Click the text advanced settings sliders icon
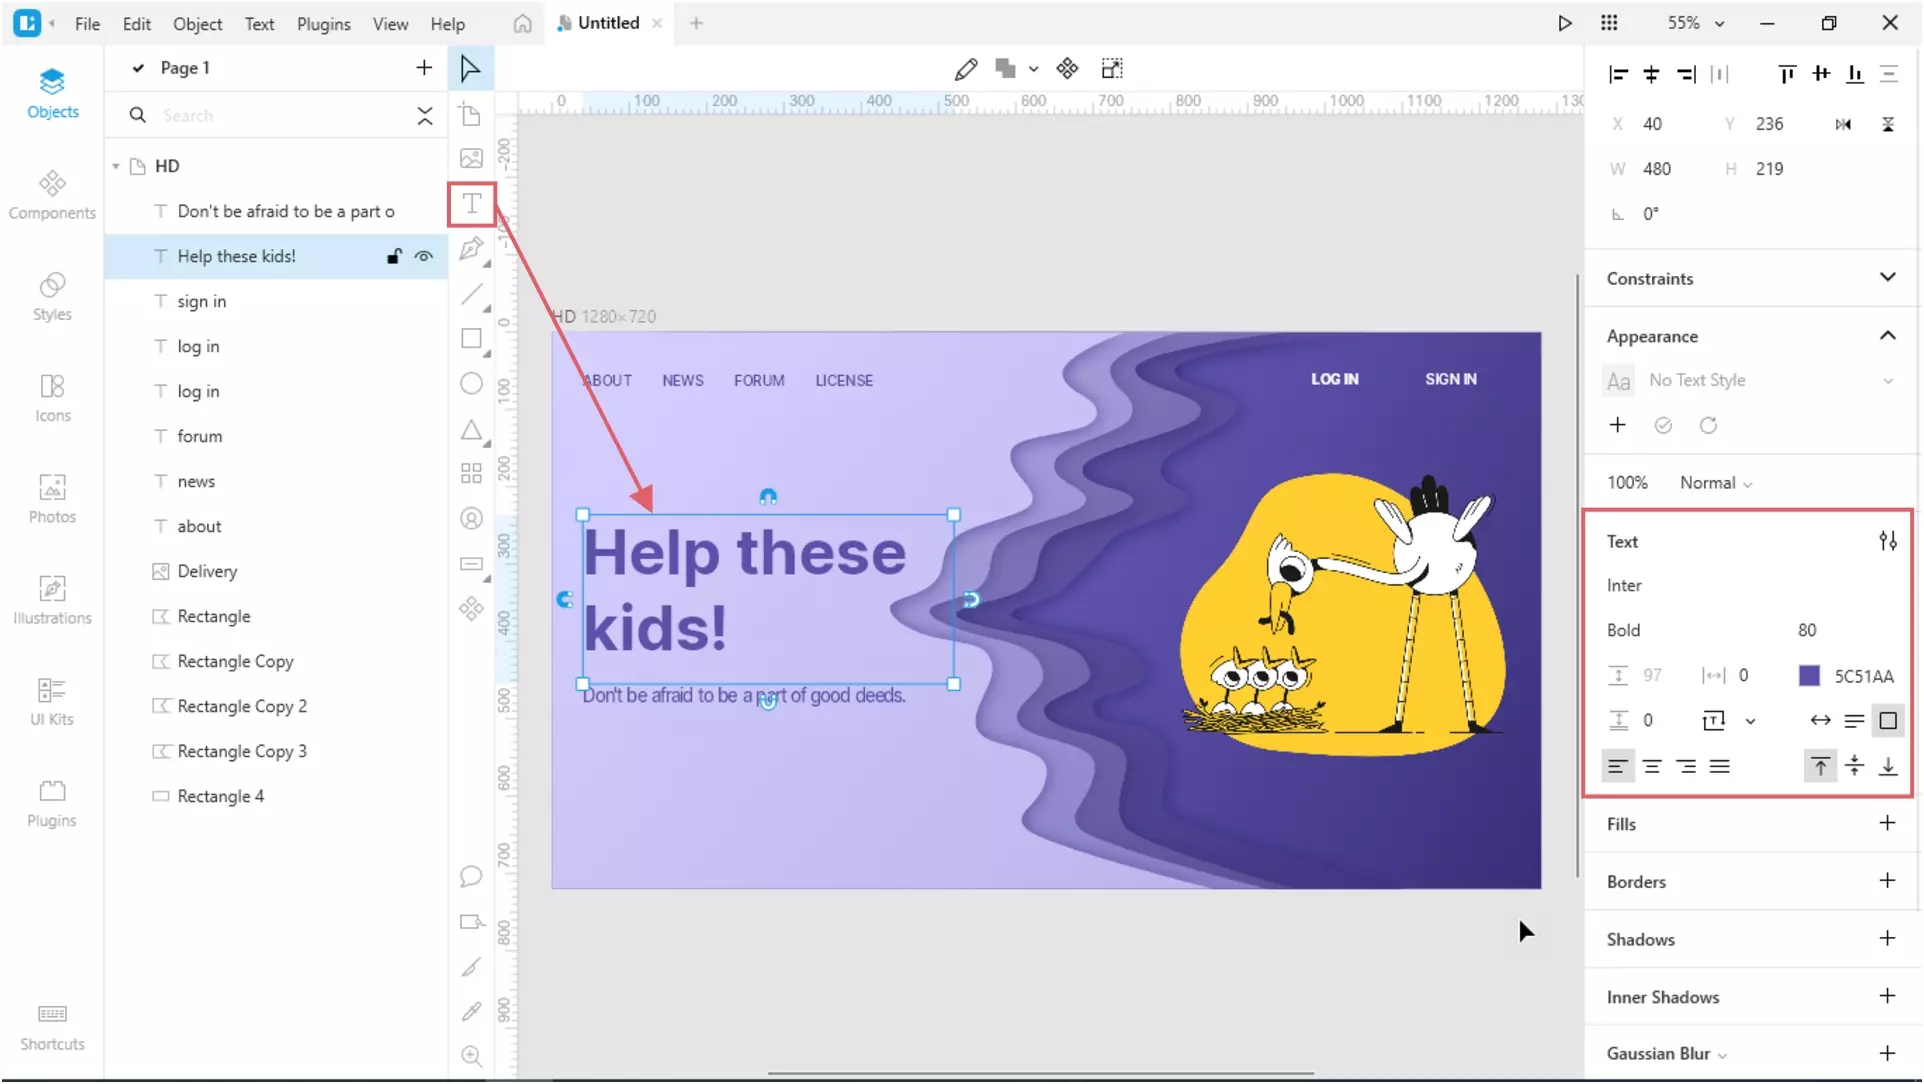Screen dimensions: 1924x1084 point(1888,541)
